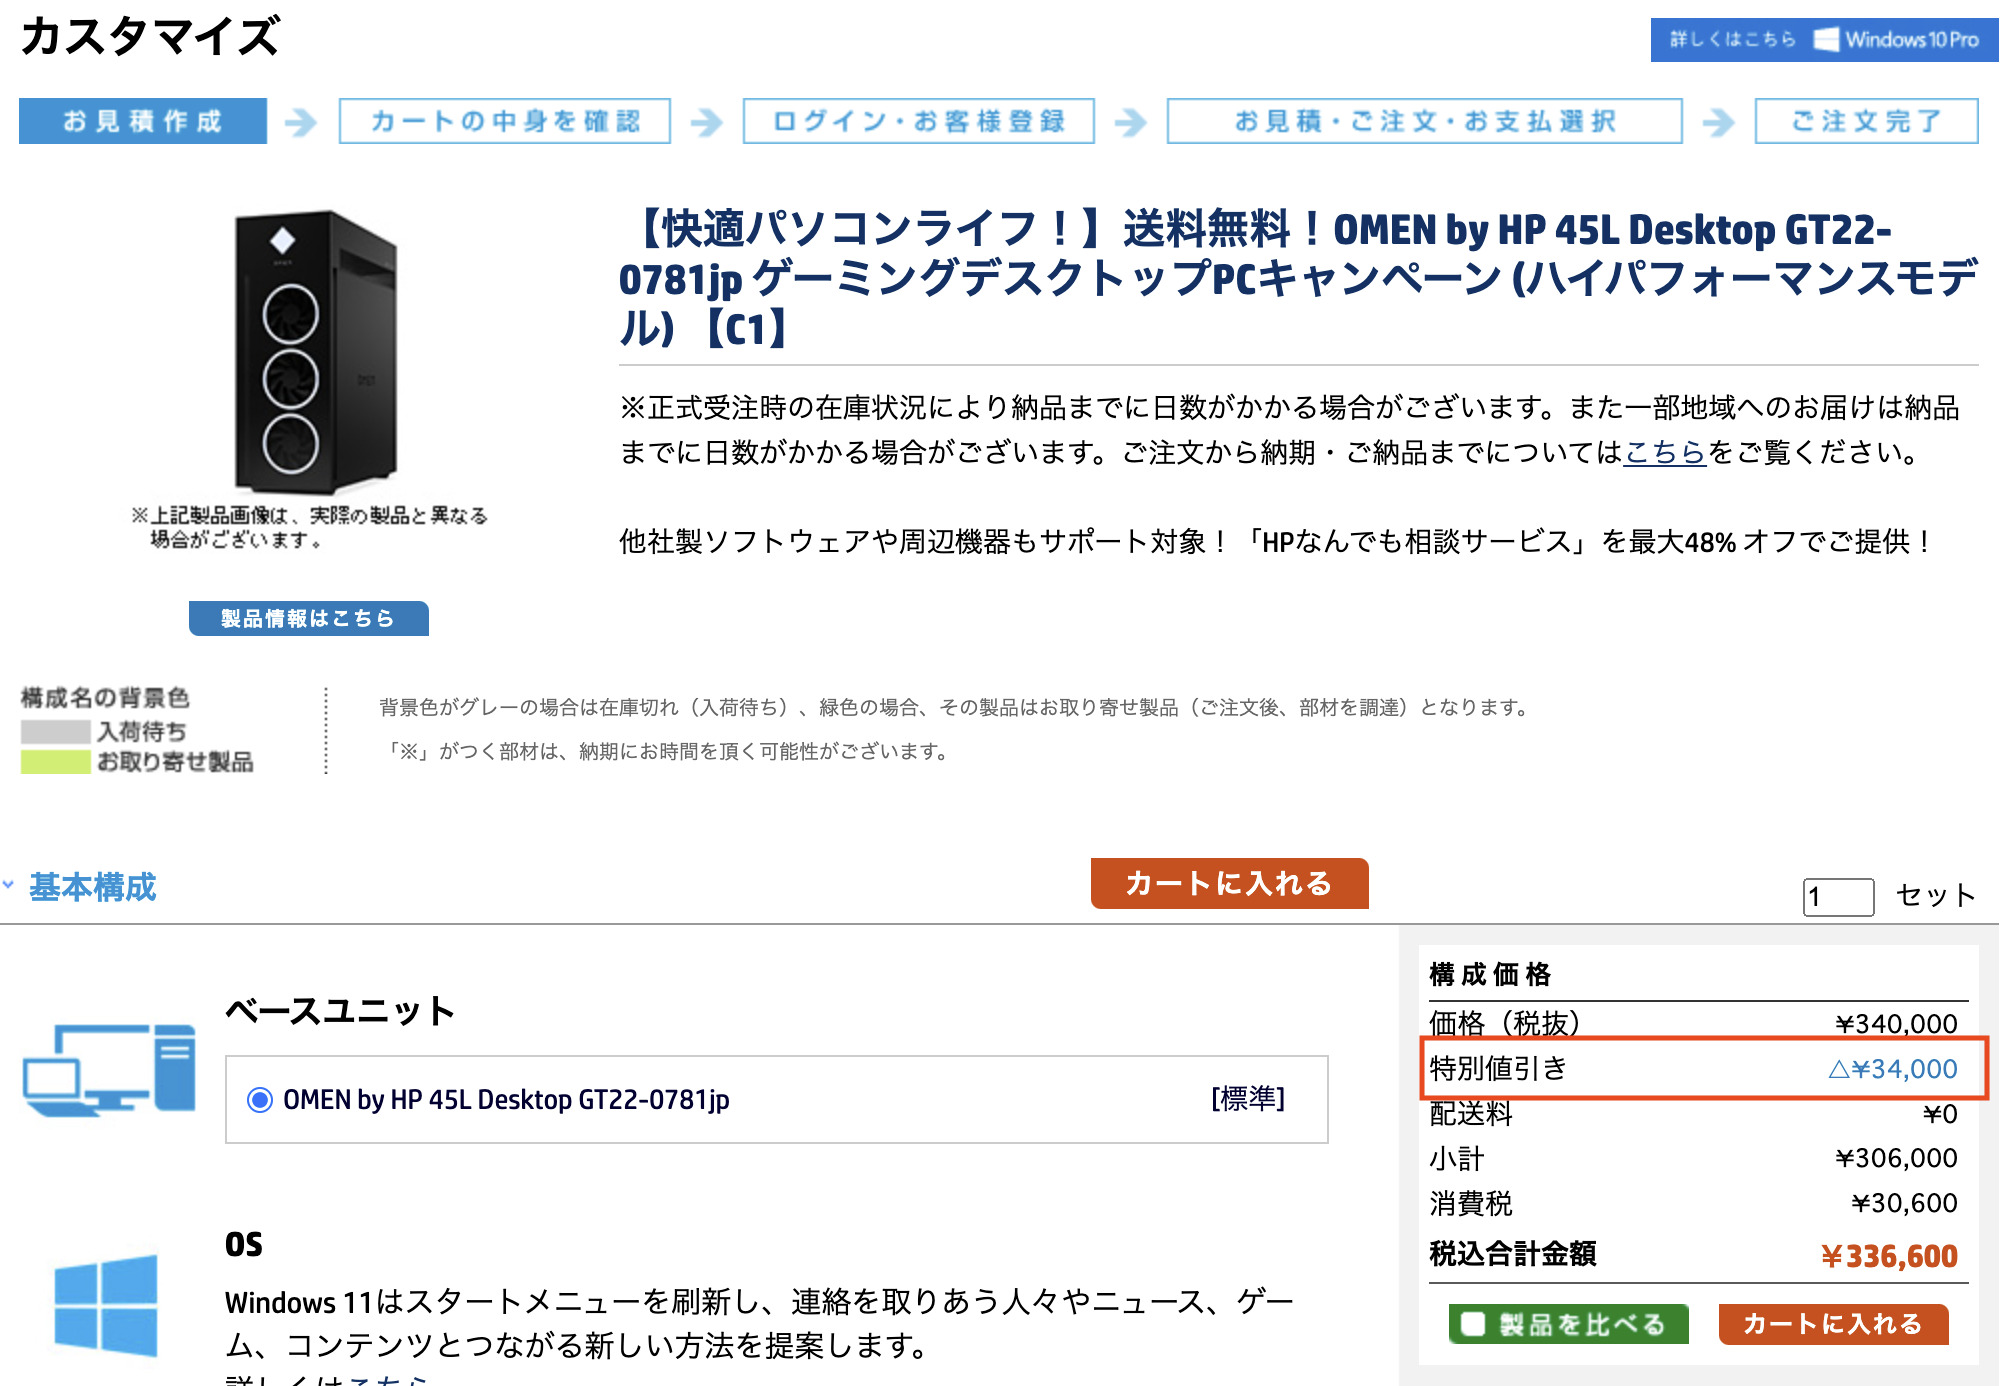Click the 製品情報はこちら button
Screen dimensions: 2002x1386
(309, 618)
